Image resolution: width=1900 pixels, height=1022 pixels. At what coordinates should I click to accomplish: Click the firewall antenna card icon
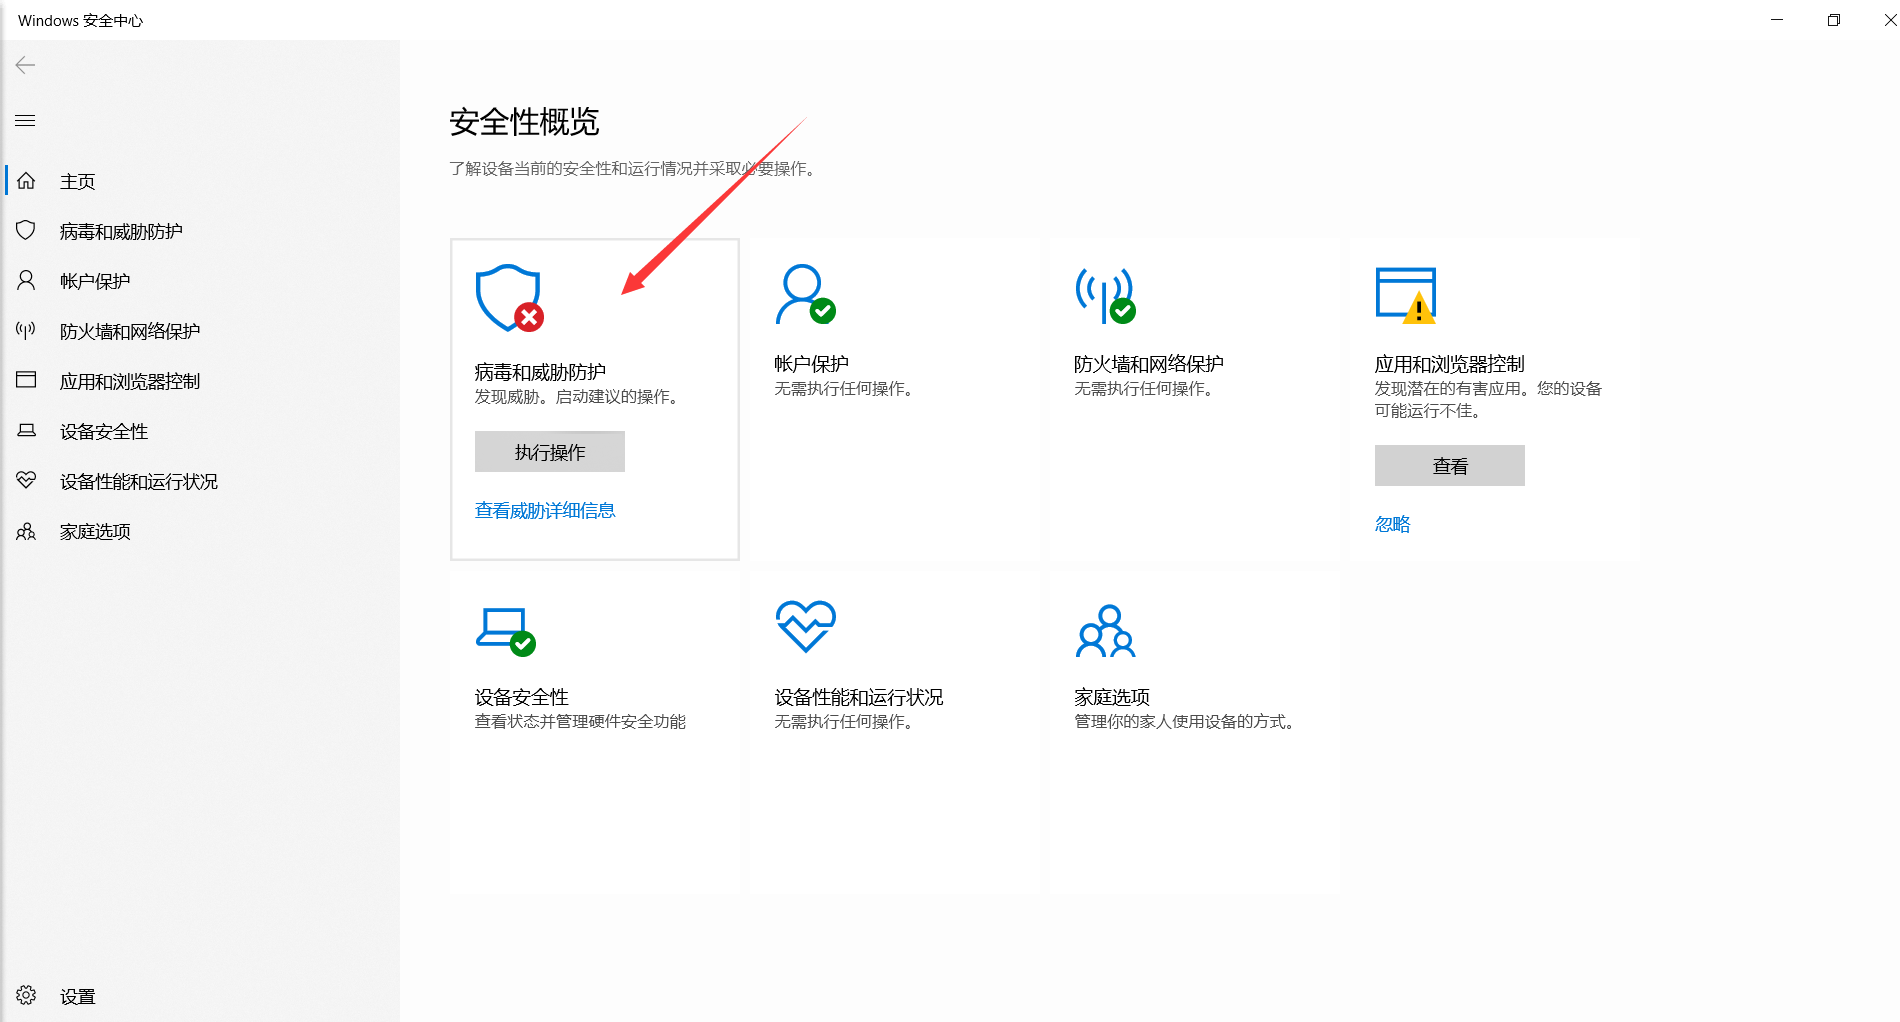pyautogui.click(x=1105, y=295)
